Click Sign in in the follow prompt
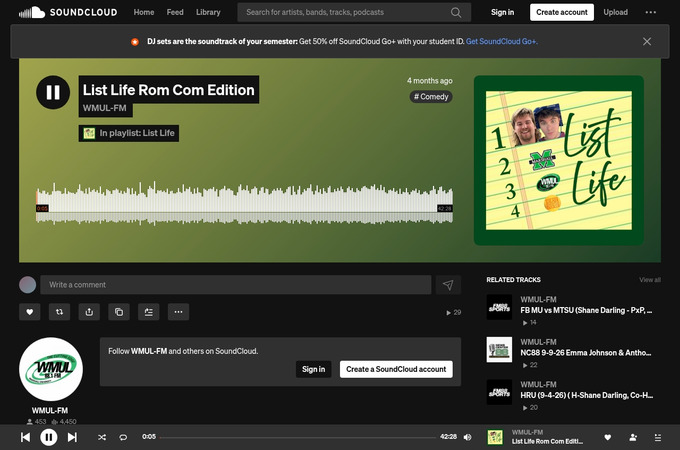This screenshot has height=450, width=680. (x=314, y=369)
